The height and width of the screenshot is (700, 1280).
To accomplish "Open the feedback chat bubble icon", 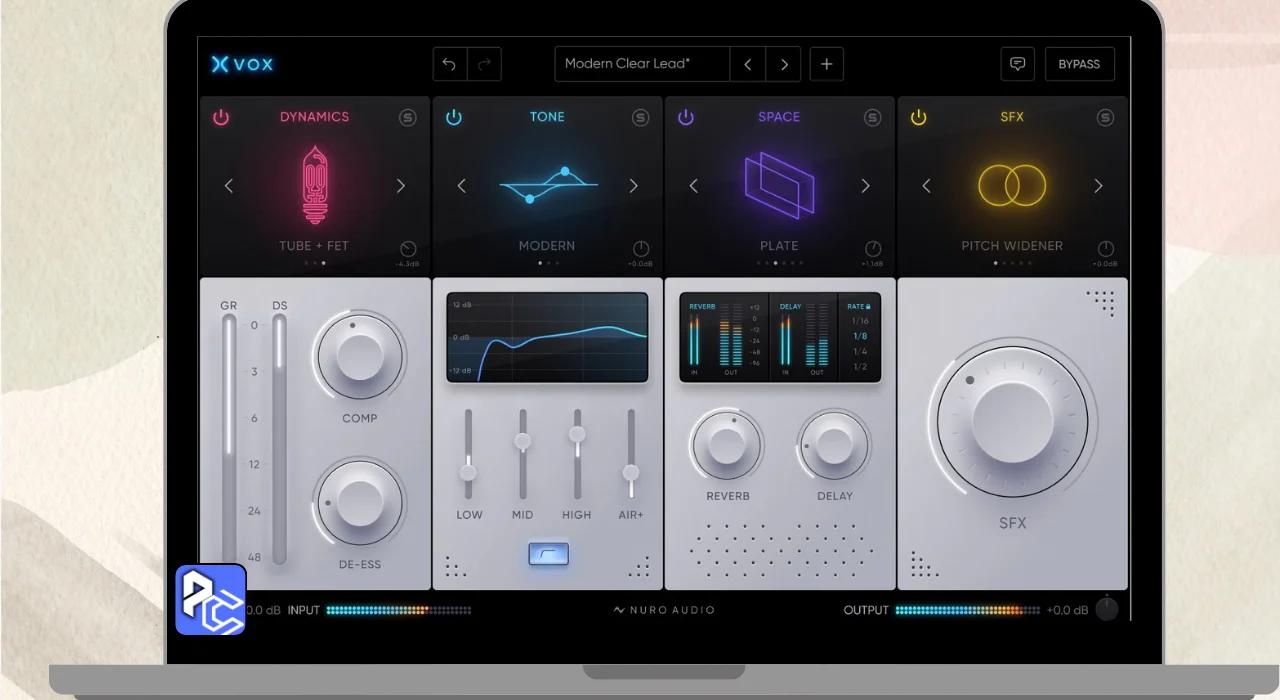I will tap(1017, 64).
